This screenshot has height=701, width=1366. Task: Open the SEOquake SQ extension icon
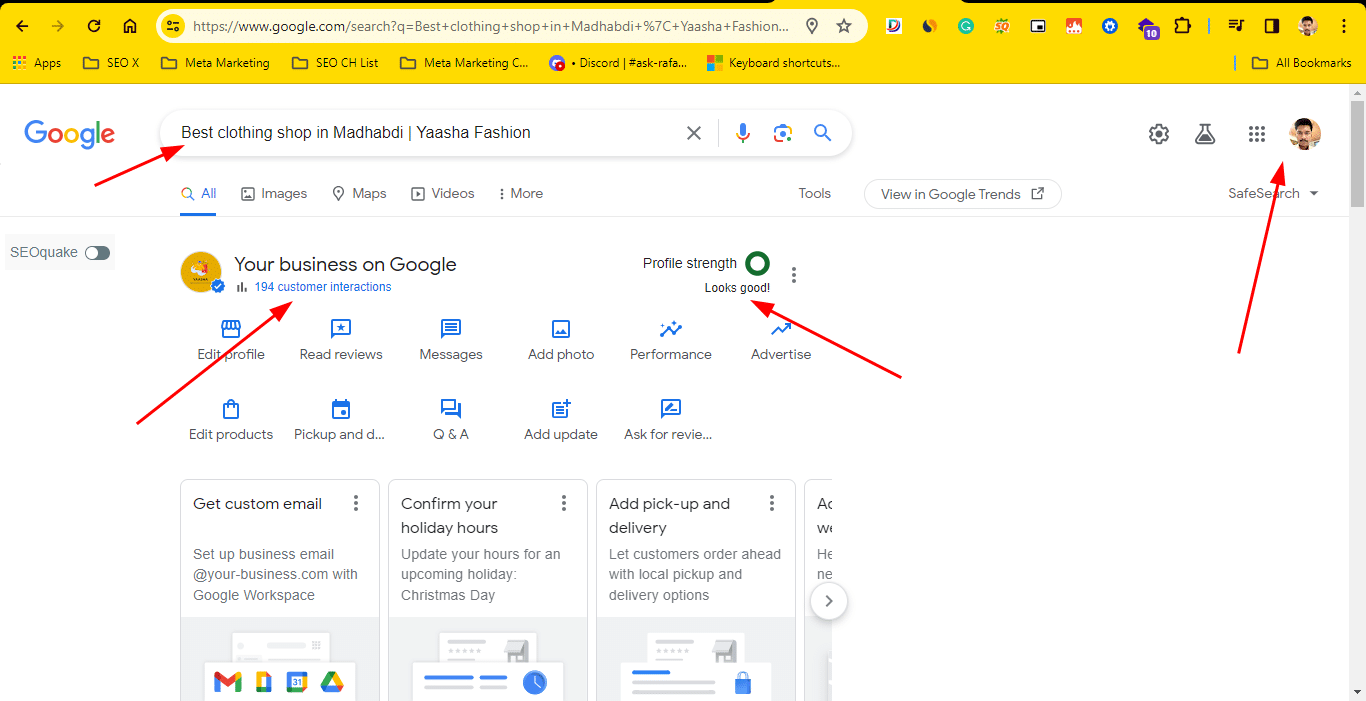(1002, 26)
